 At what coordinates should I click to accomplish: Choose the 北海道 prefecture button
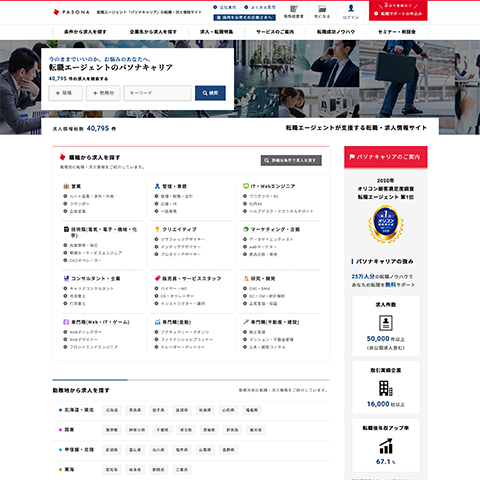point(112,410)
